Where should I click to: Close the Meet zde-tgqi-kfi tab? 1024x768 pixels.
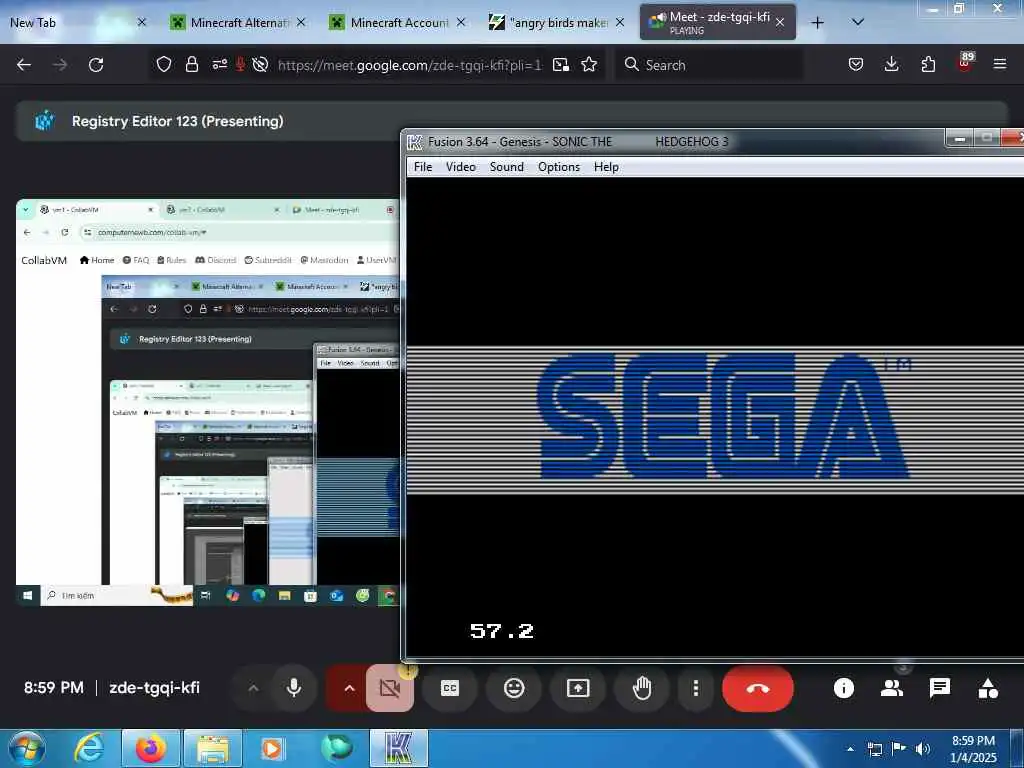(780, 22)
